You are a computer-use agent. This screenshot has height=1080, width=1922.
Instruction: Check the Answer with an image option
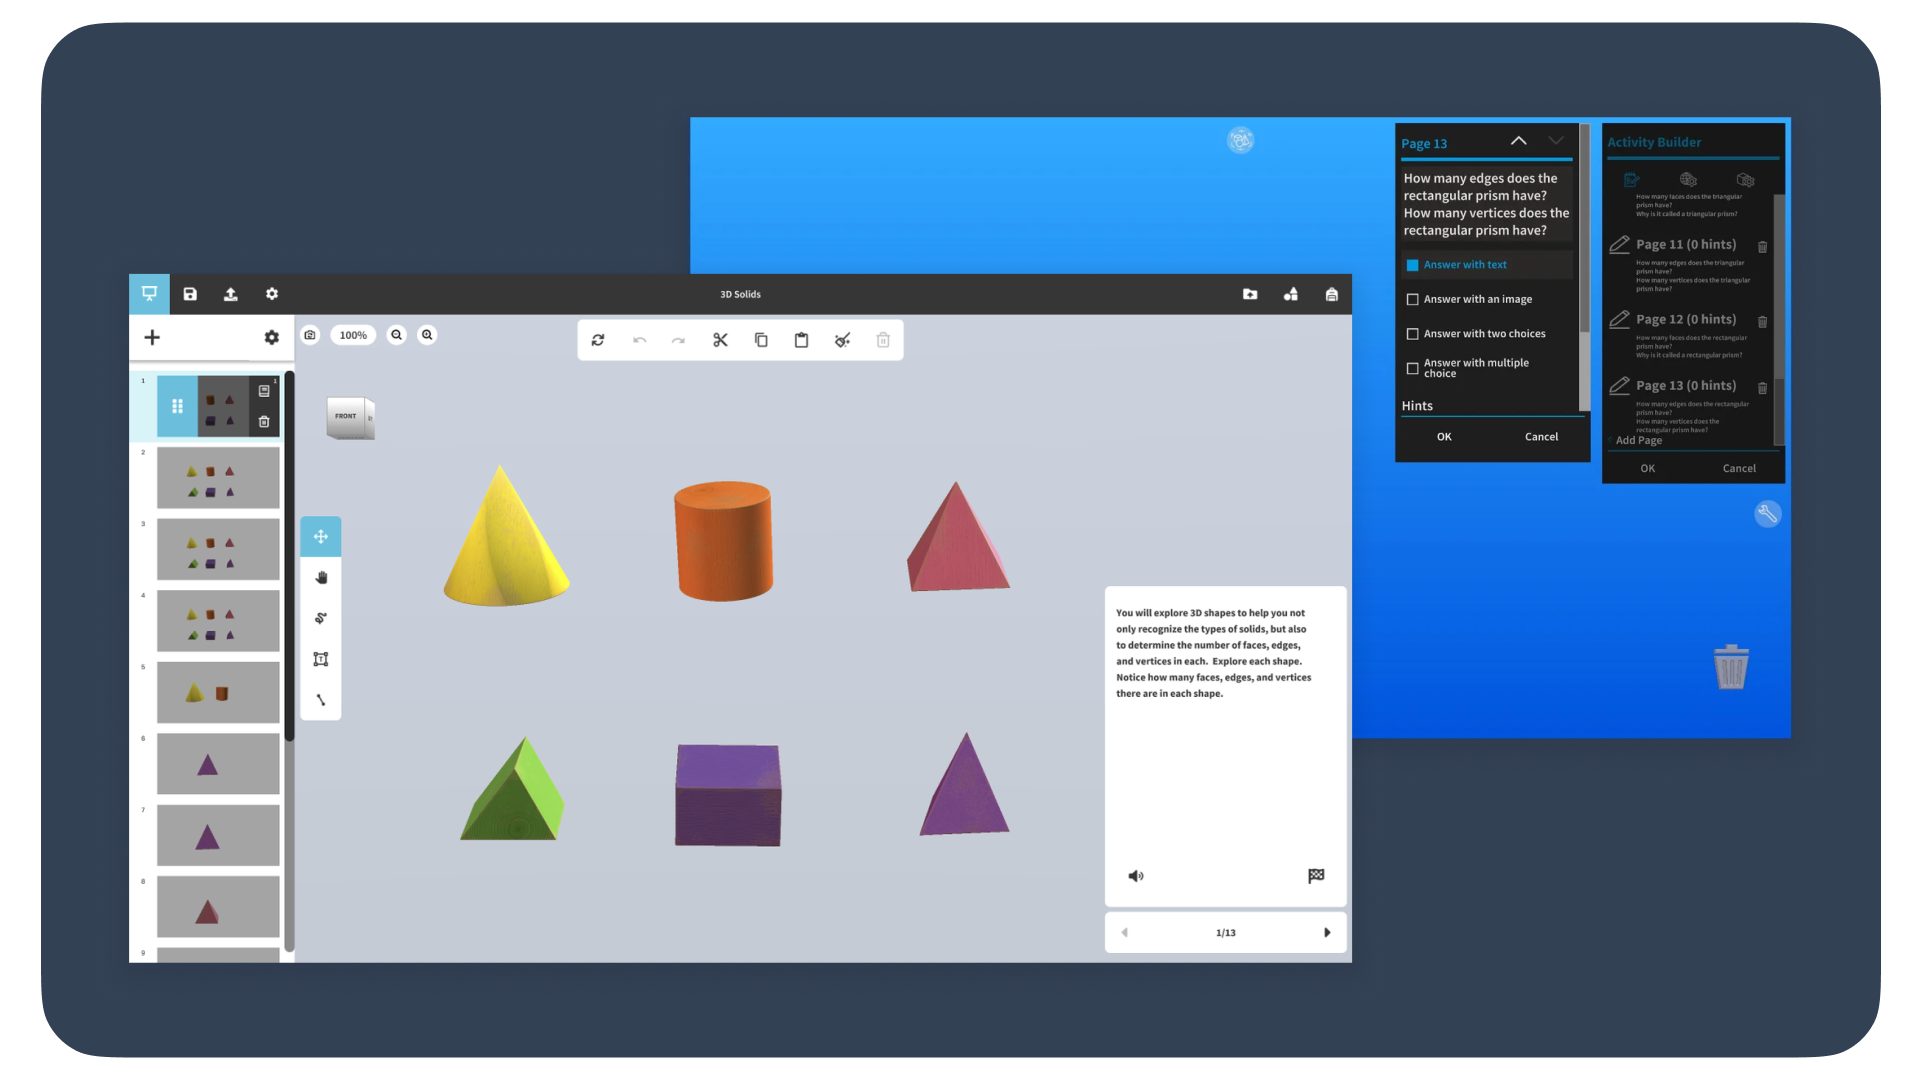point(1412,298)
